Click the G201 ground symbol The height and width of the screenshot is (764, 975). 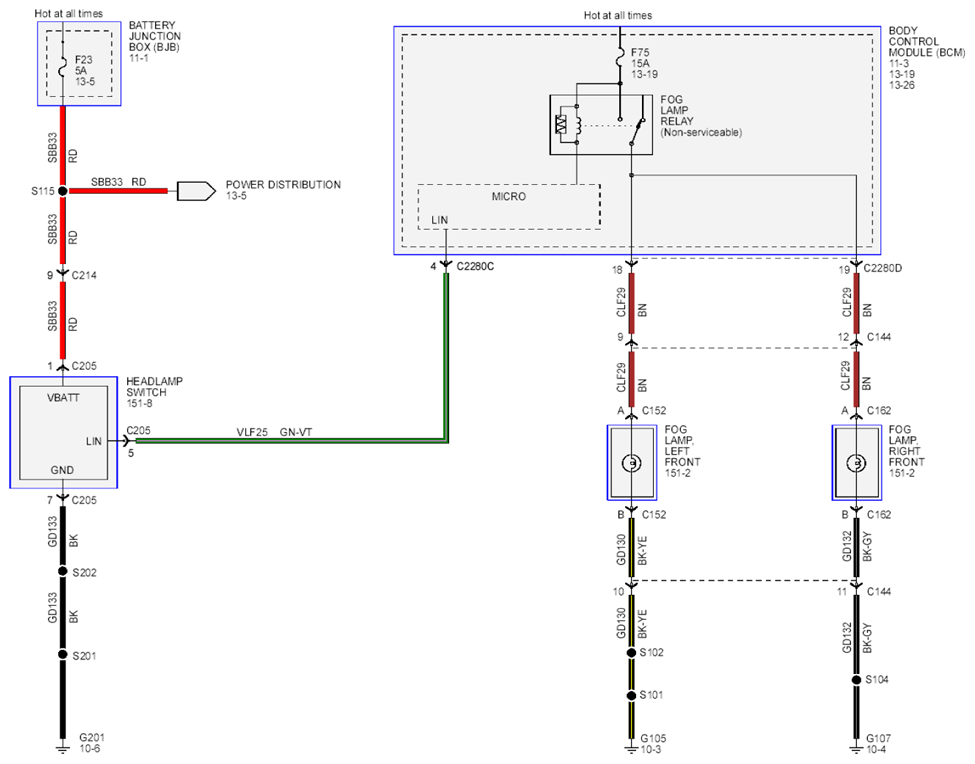click(x=62, y=747)
